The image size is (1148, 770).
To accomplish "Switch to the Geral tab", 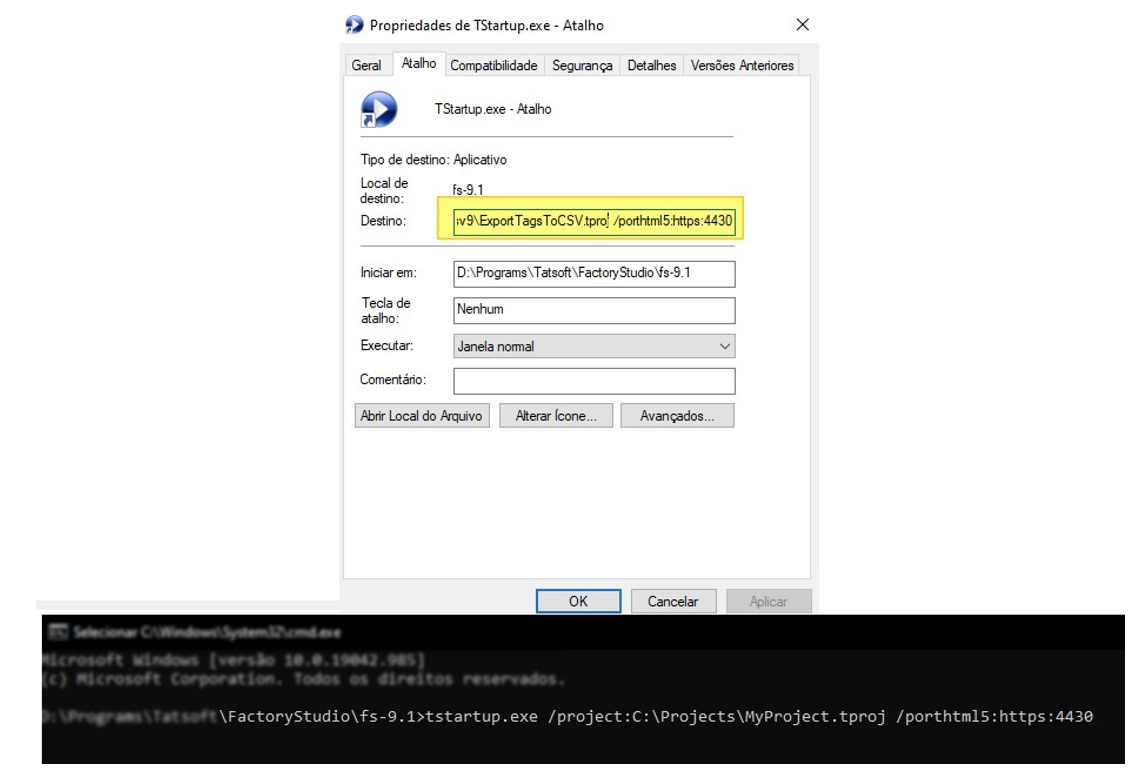I will pyautogui.click(x=366, y=65).
